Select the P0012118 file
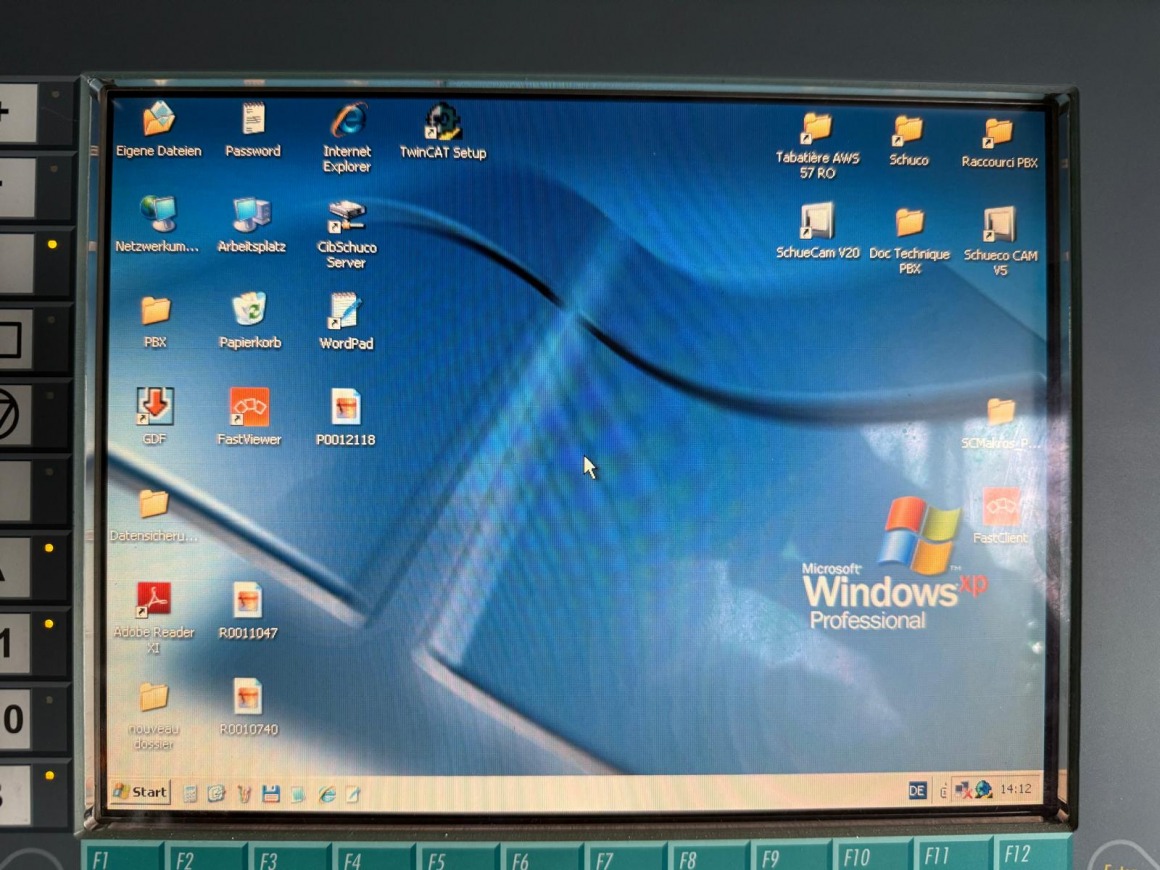1160x870 pixels. [345, 407]
